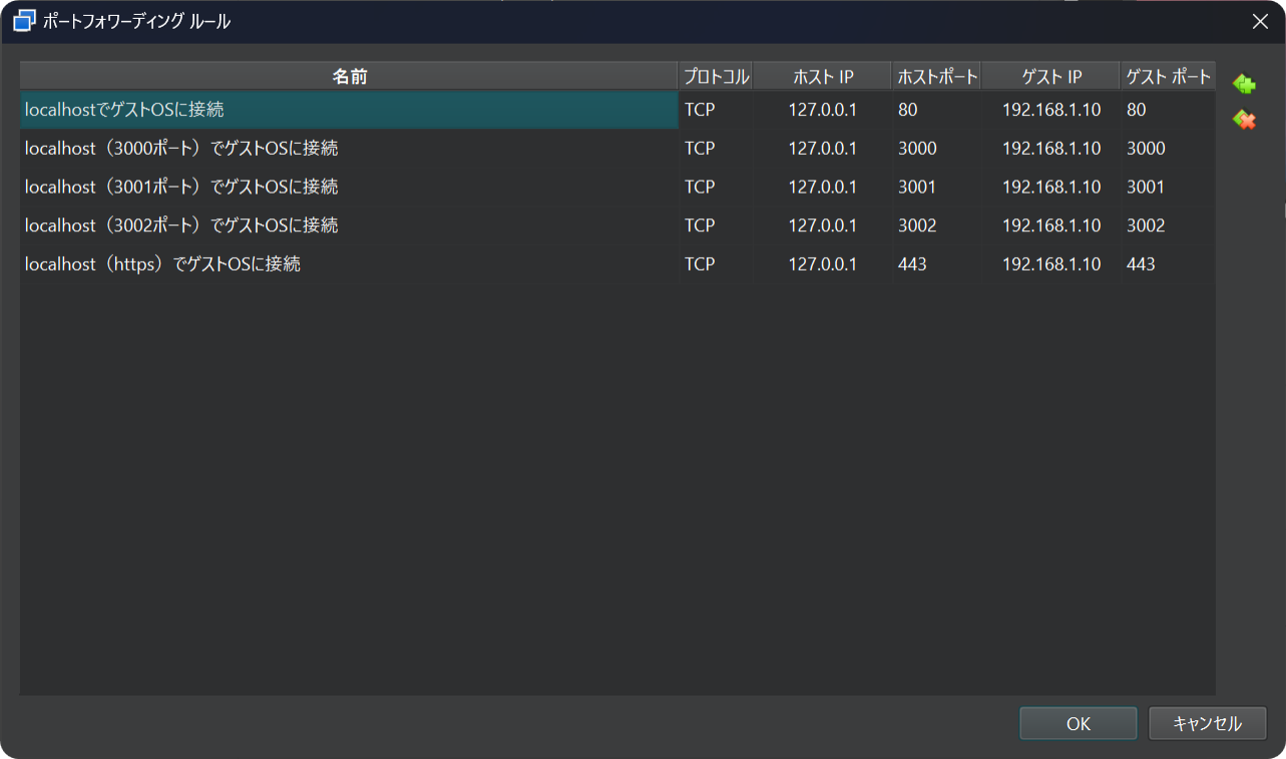This screenshot has height=759, width=1286.
Task: Click the ホスト IP column header
Action: (x=822, y=76)
